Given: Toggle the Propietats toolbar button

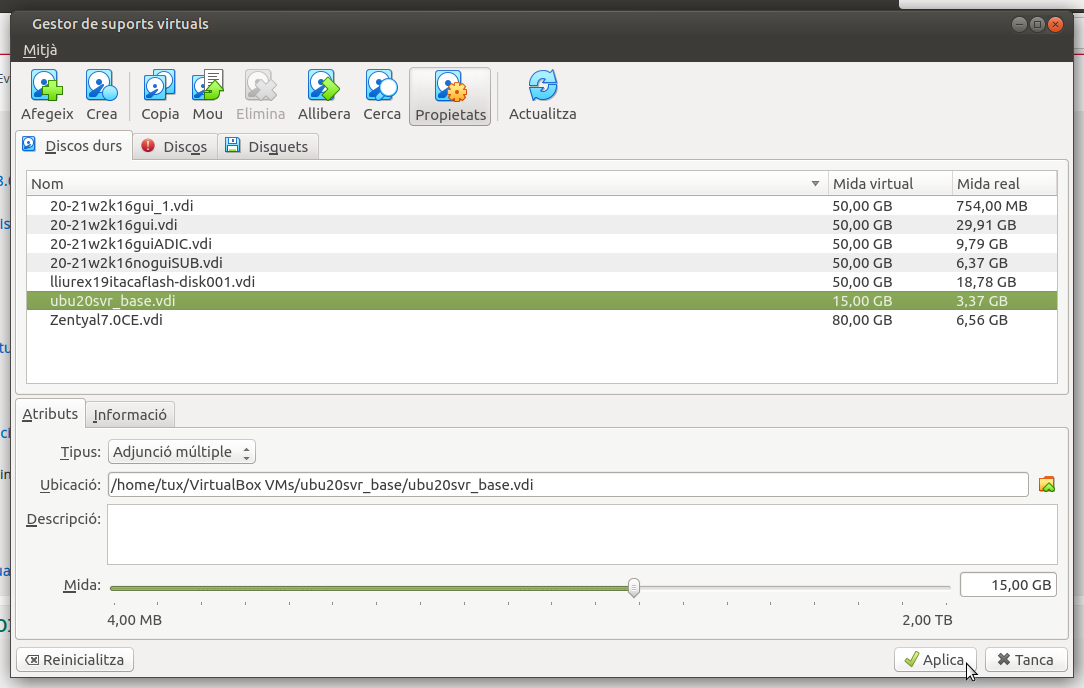Looking at the screenshot, I should (x=450, y=96).
